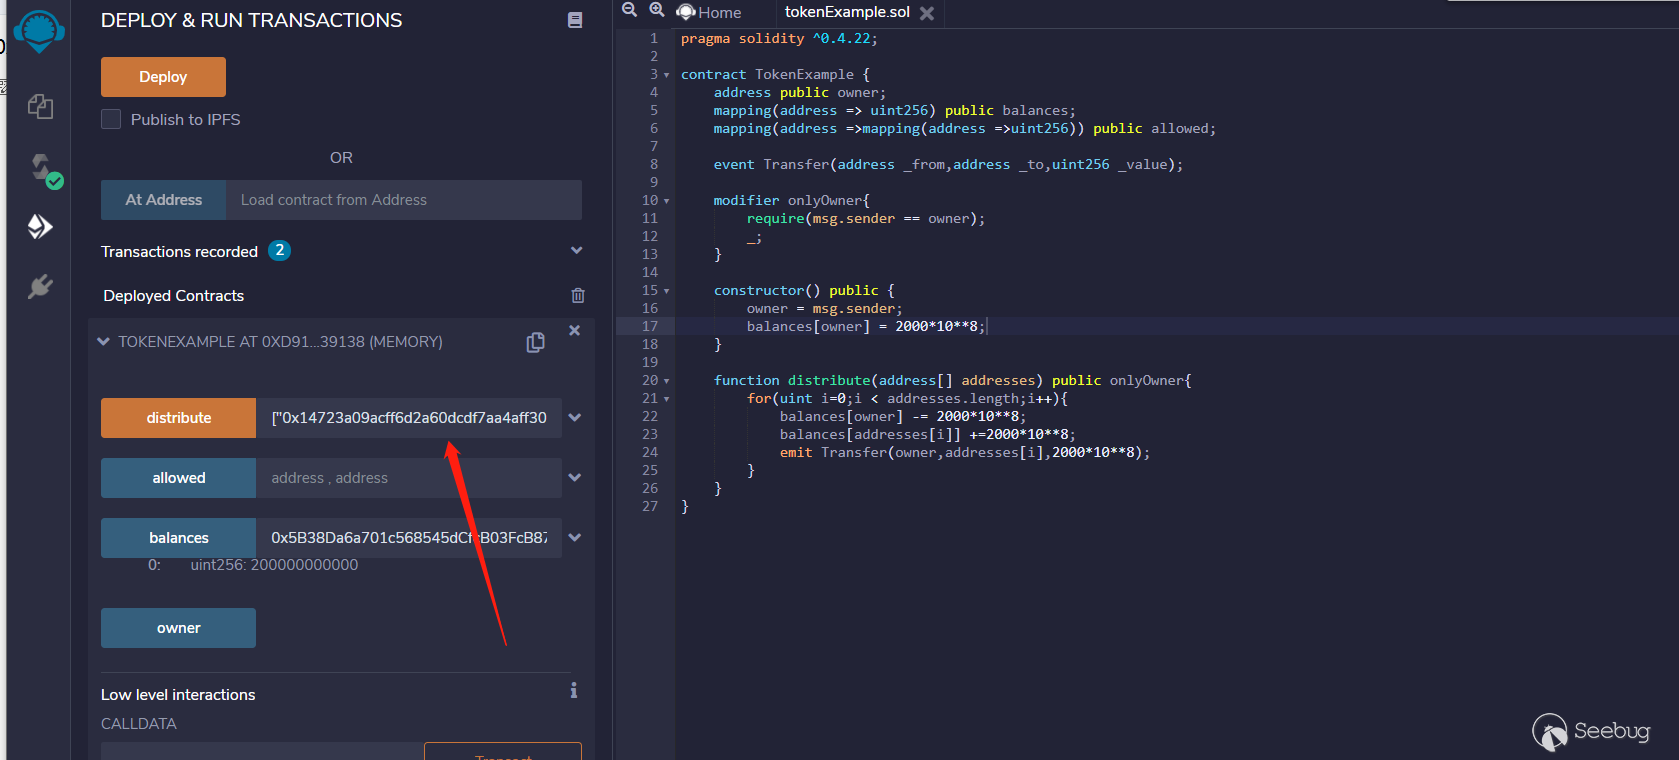Click the Load contract from Address field
Viewport: 1679px width, 760px height.
pyautogui.click(x=403, y=200)
